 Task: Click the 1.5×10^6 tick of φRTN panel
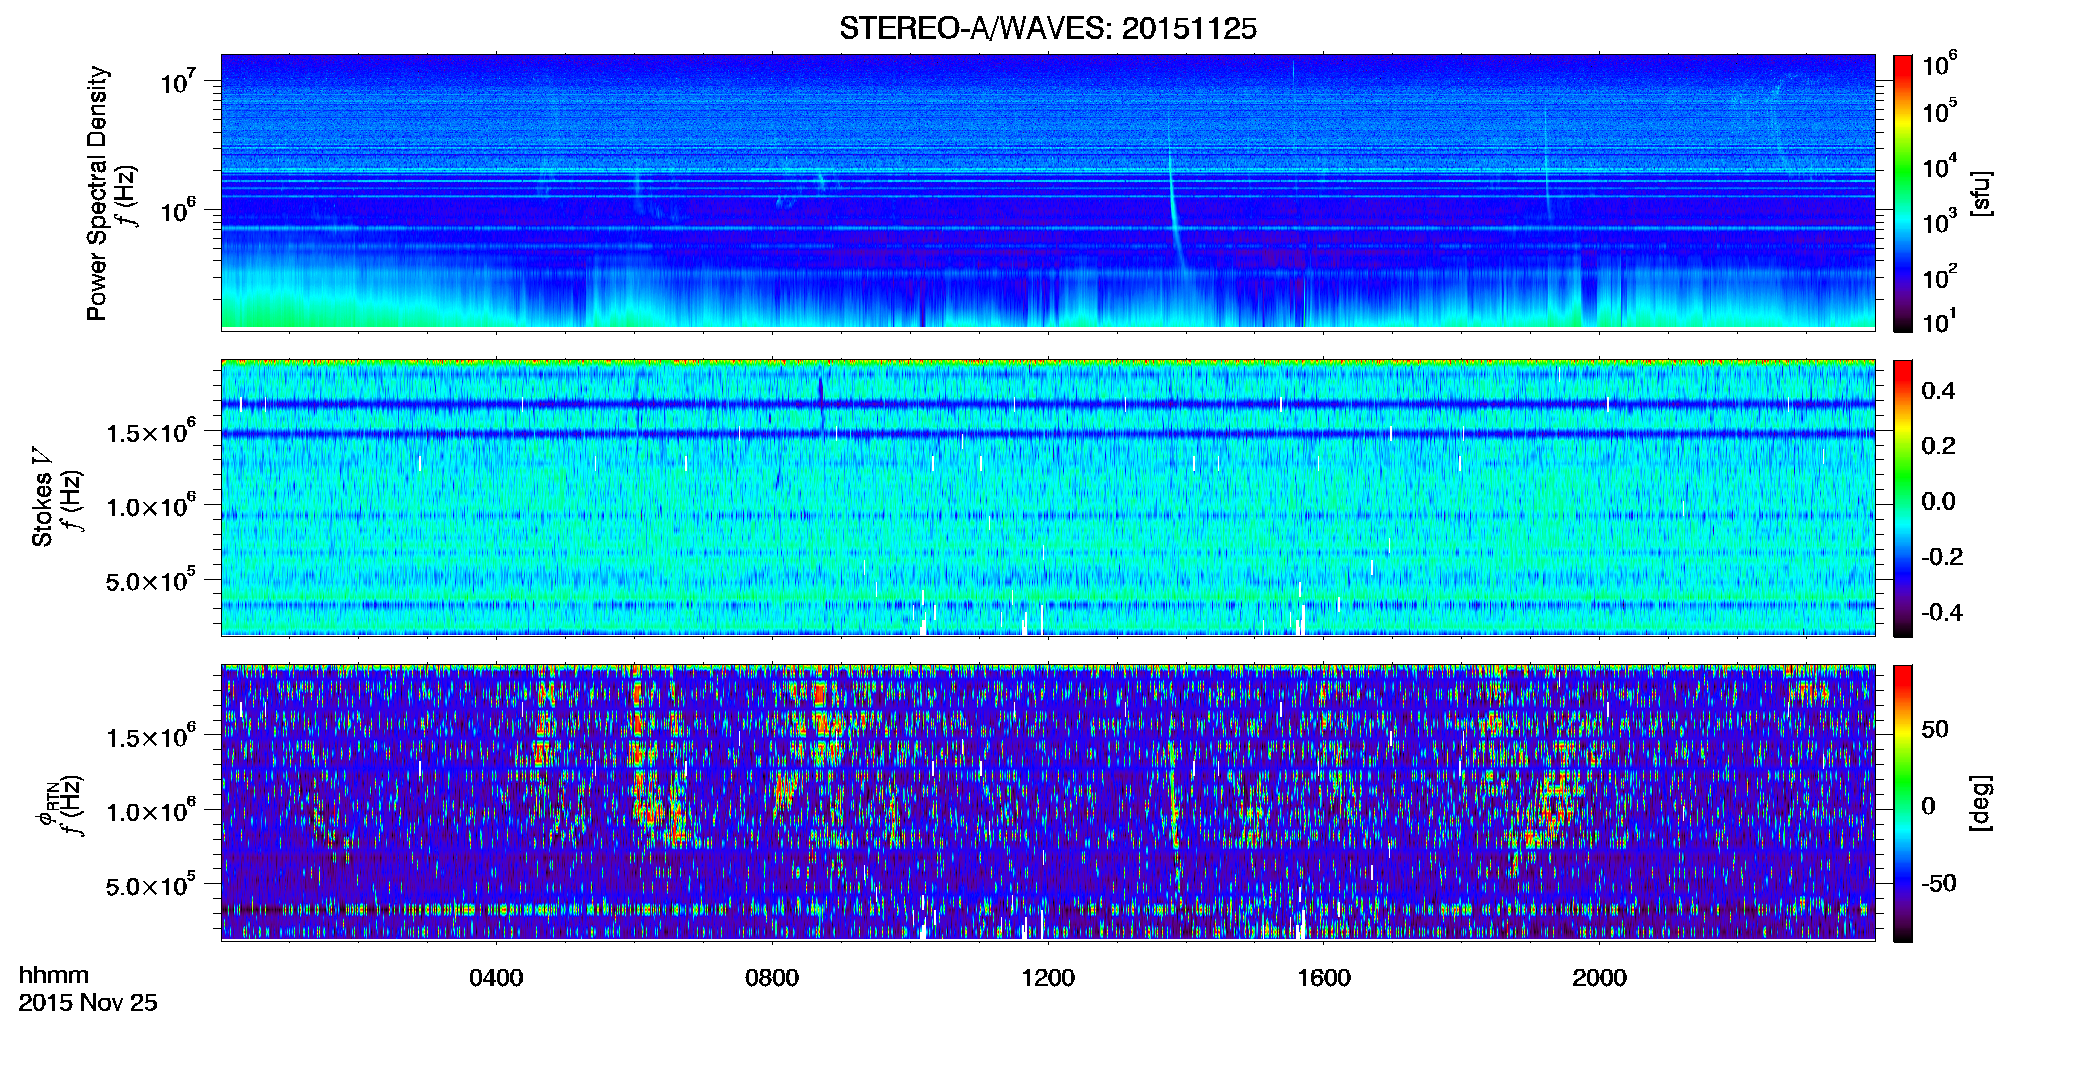[151, 737]
